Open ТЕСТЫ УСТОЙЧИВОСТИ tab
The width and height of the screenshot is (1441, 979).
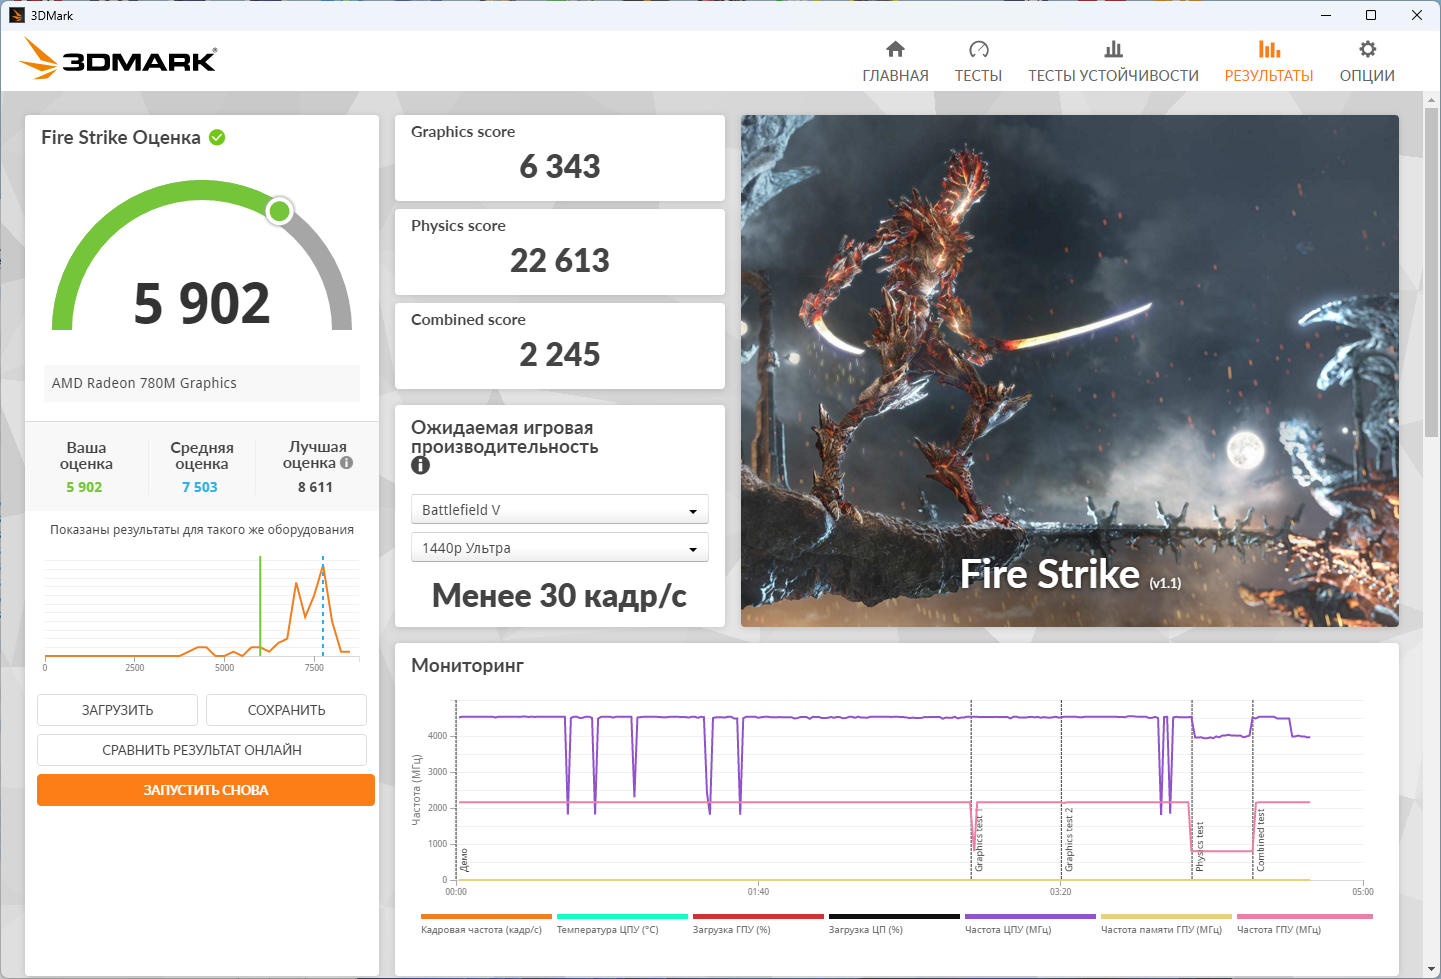pyautogui.click(x=1113, y=62)
